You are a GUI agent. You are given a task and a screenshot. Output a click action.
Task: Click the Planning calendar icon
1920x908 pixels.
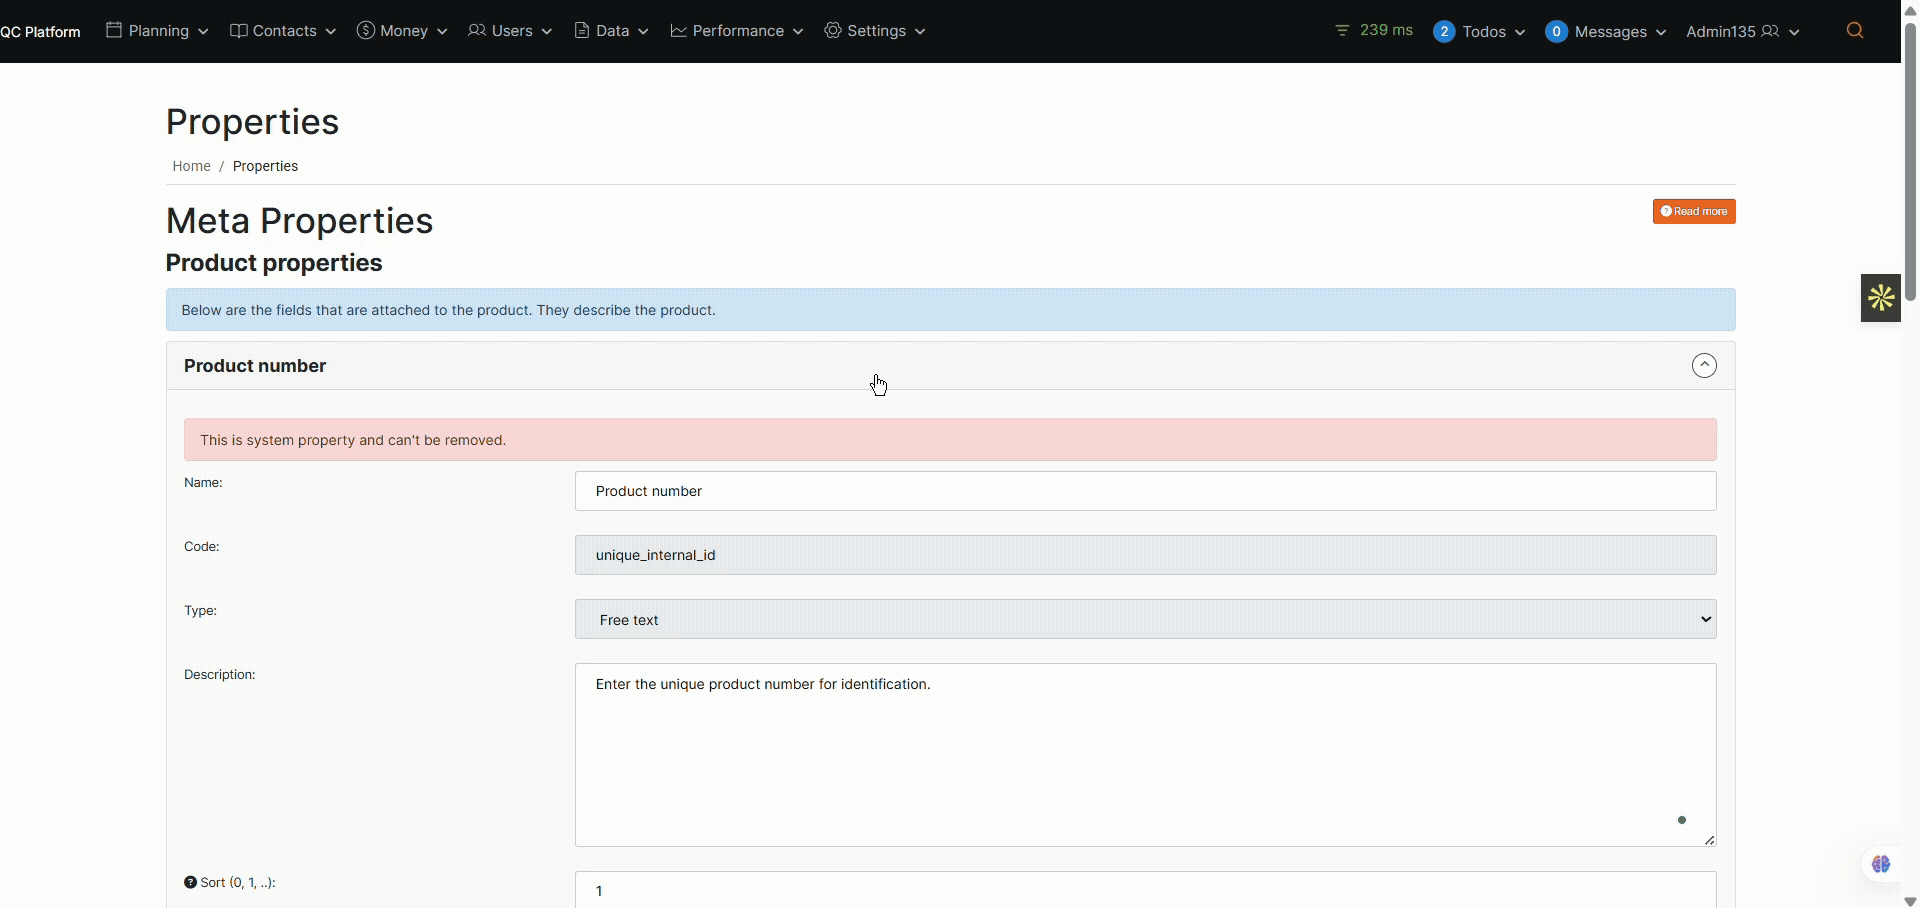tap(113, 30)
